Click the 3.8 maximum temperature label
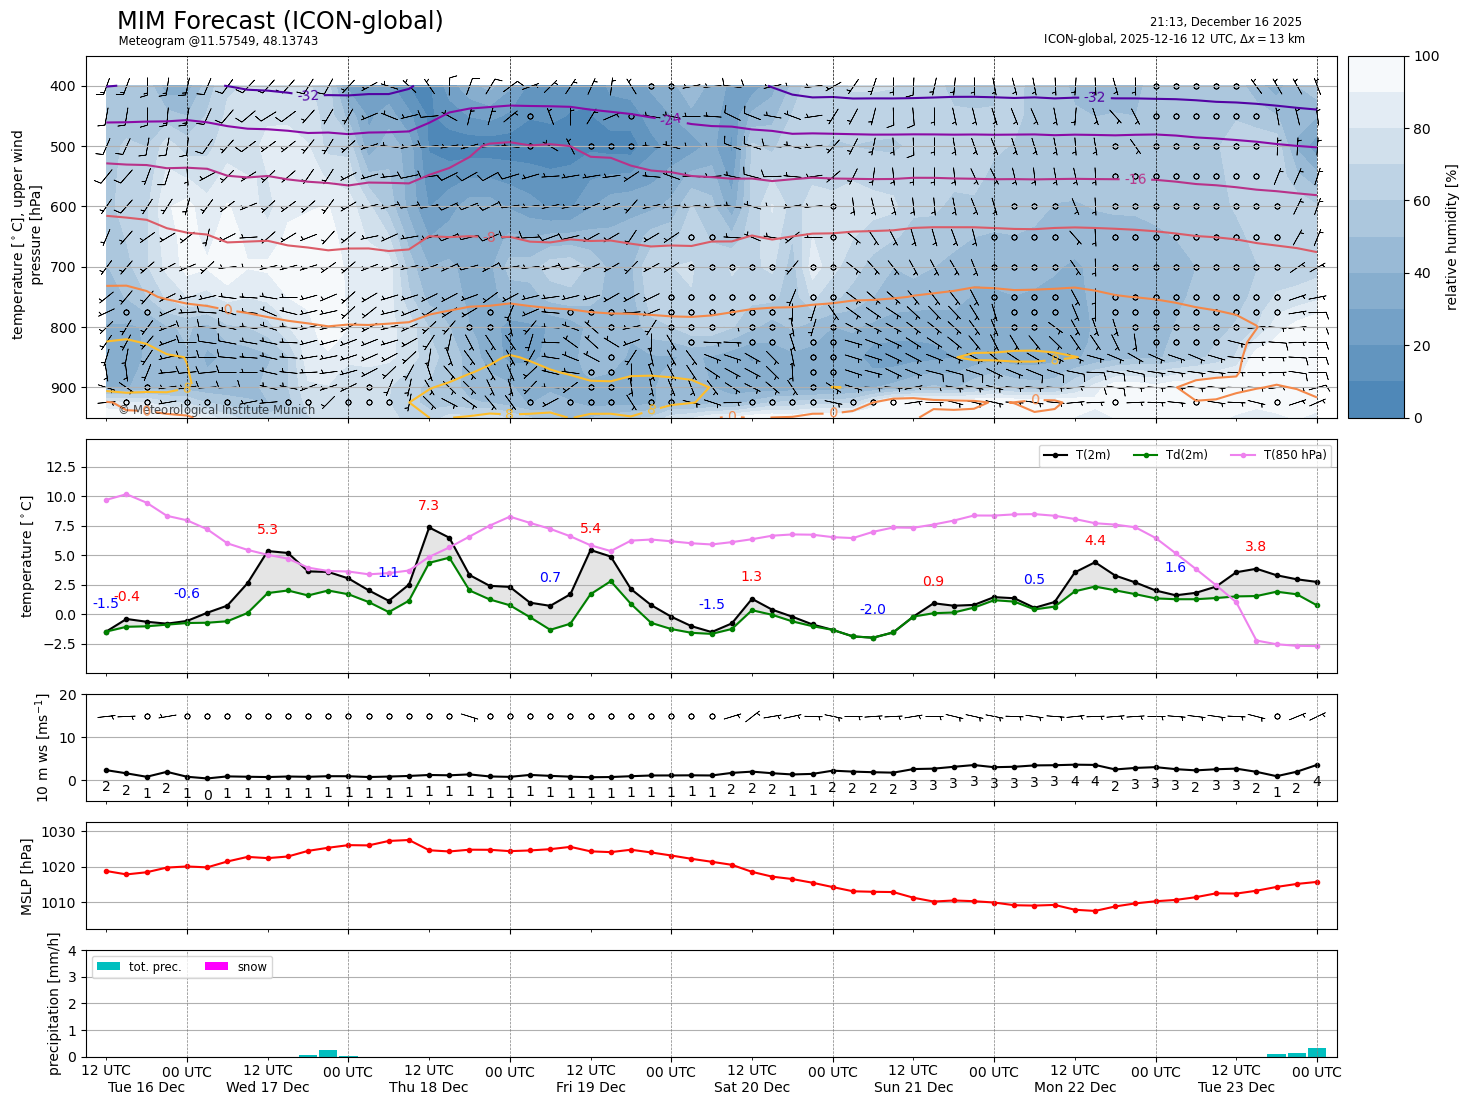This screenshot has width=1469, height=1105. point(1255,547)
